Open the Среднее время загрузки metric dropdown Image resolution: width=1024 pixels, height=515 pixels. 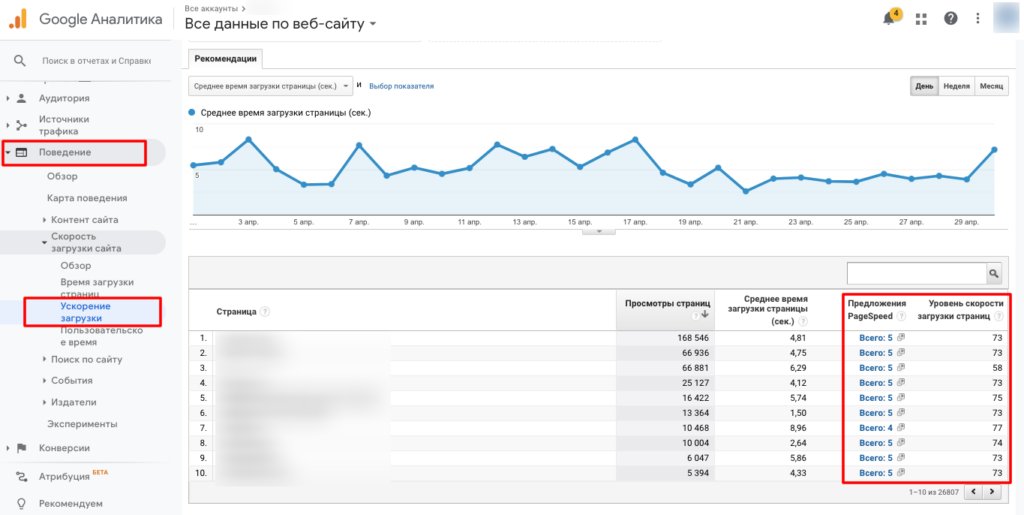click(271, 86)
